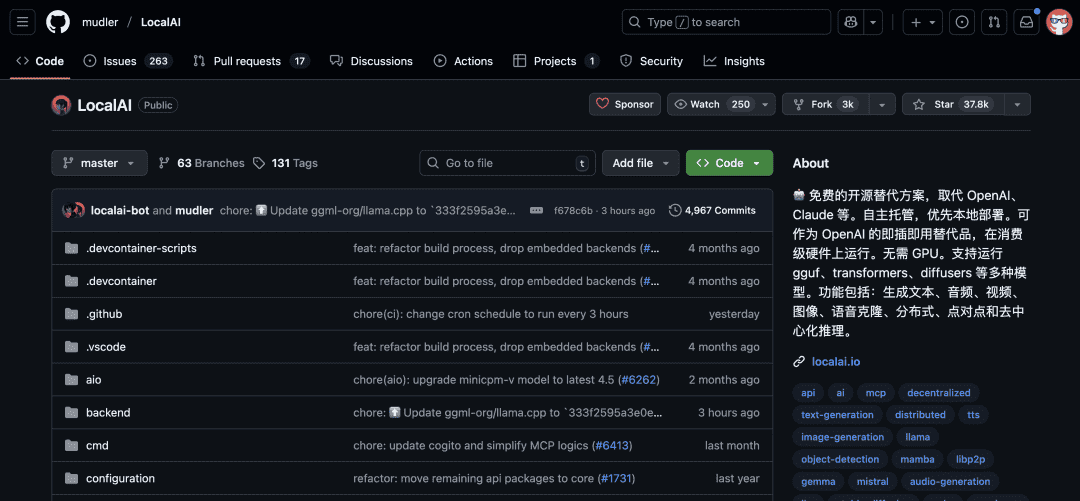Go to the GitHub homepage logo
This screenshot has width=1080, height=501.
coord(58,22)
